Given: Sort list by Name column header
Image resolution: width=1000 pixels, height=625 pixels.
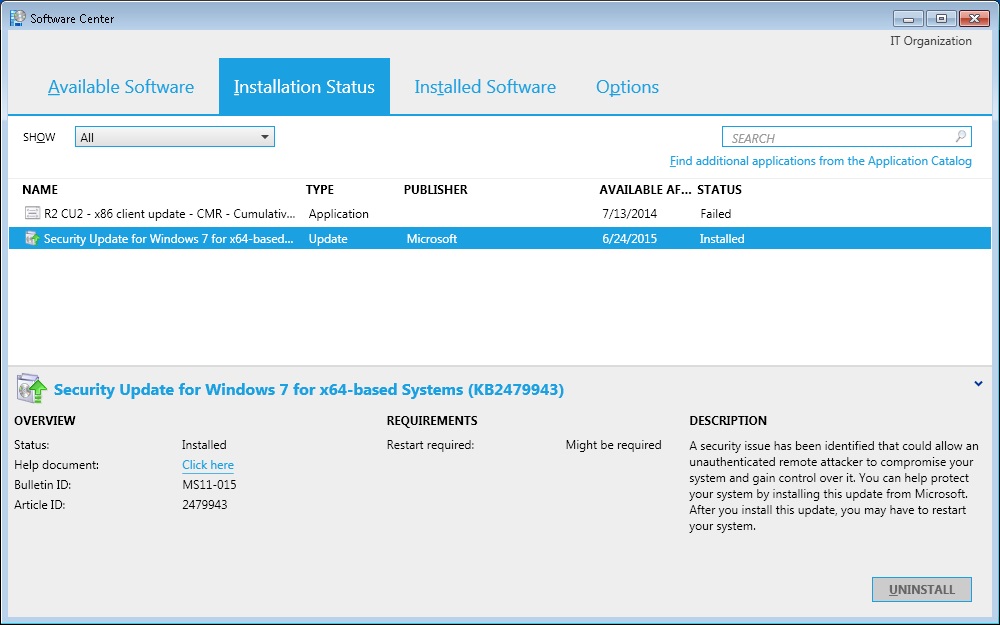Looking at the screenshot, I should (x=40, y=190).
